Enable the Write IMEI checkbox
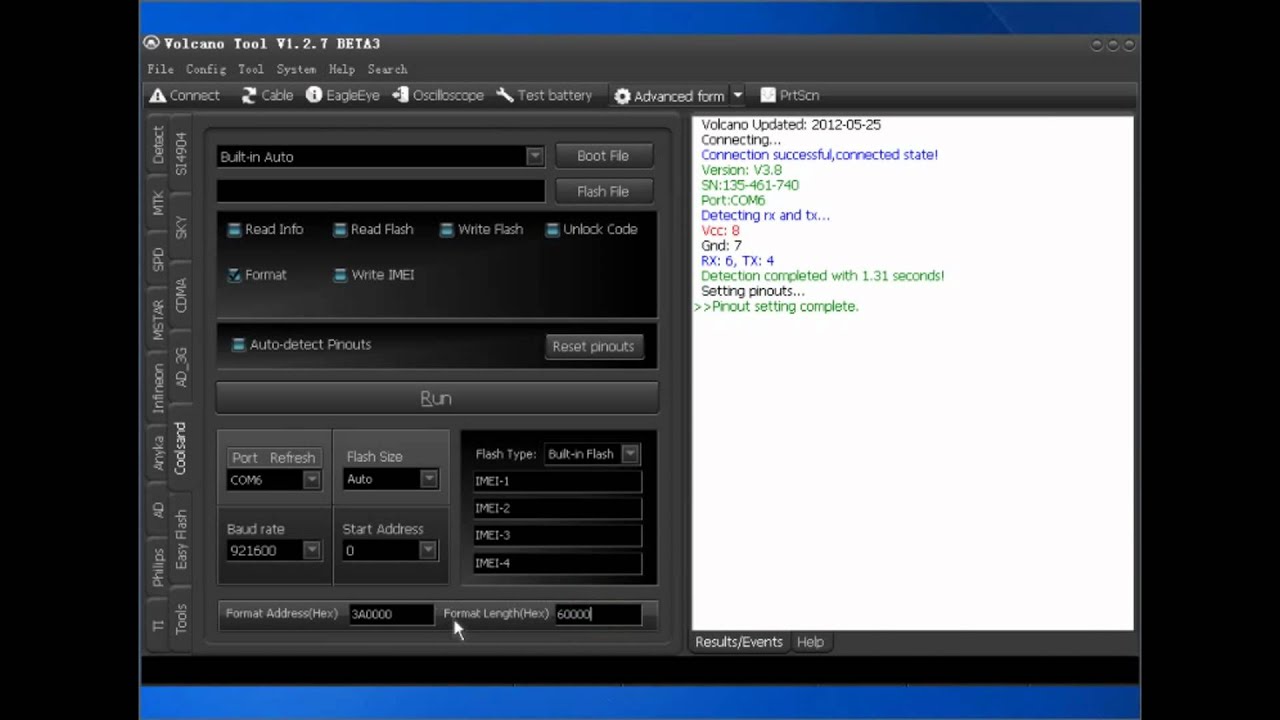Screen dimensions: 1280x720 (340, 275)
